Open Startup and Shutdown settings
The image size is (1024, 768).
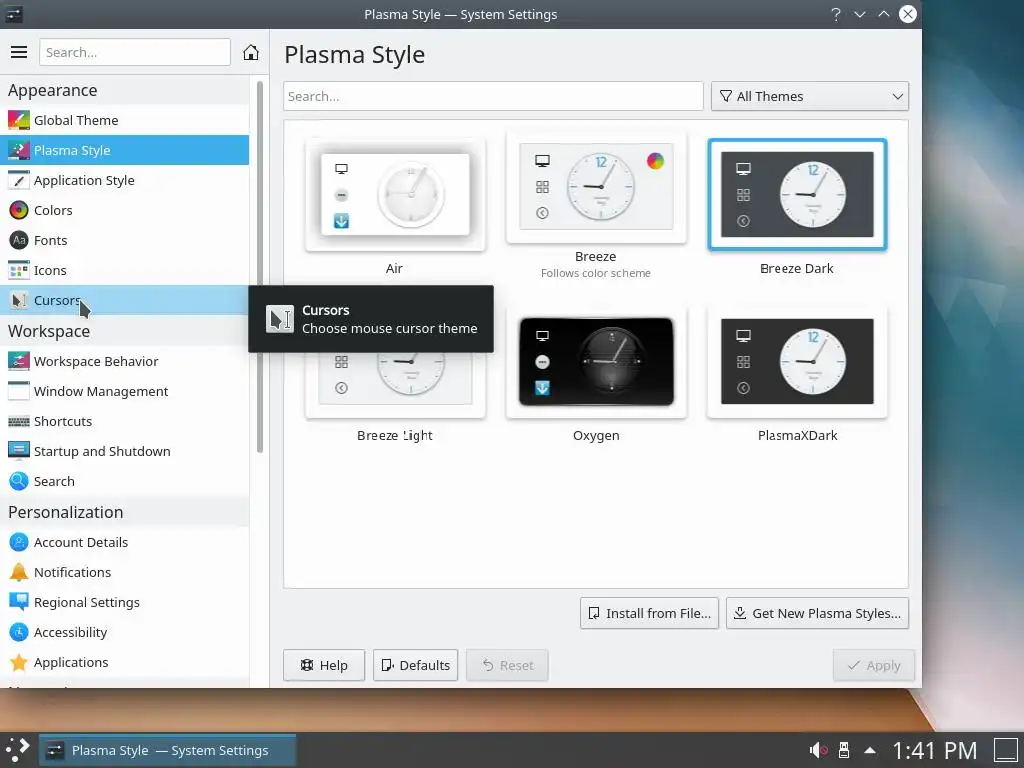[x=124, y=451]
